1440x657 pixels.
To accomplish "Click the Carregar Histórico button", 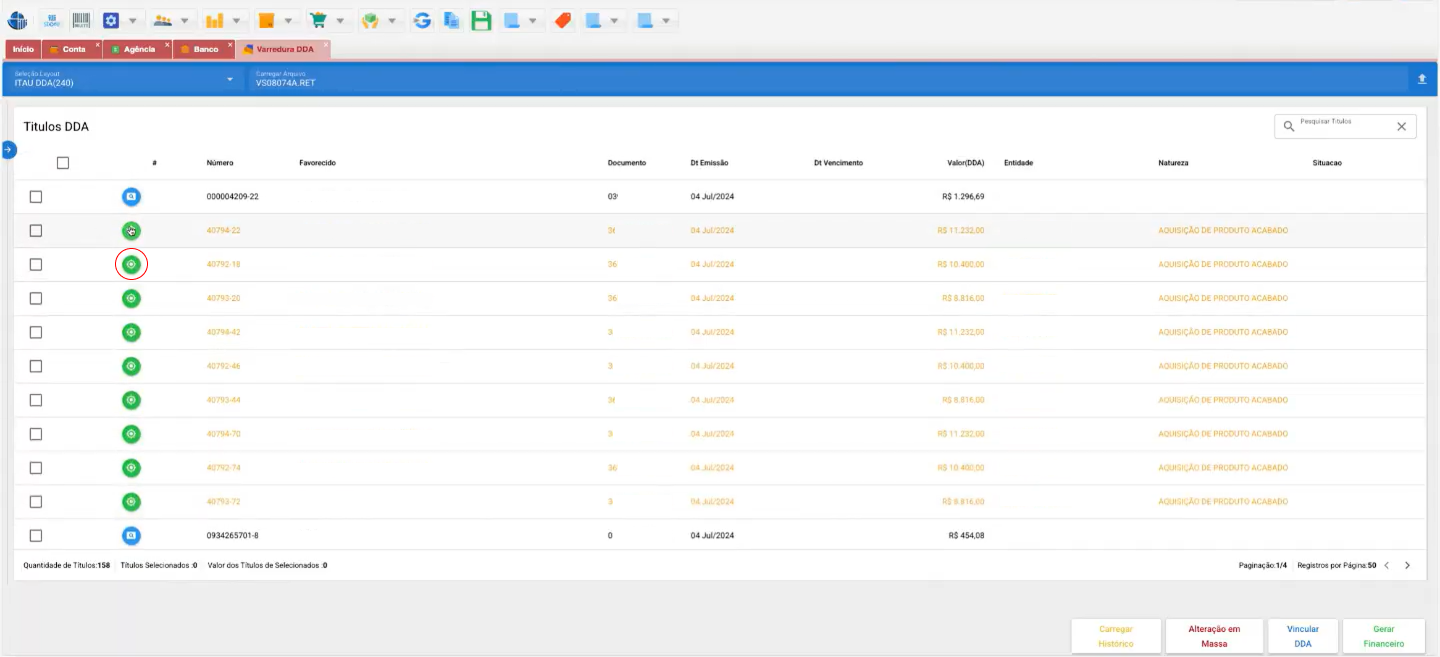I will 1116,636.
